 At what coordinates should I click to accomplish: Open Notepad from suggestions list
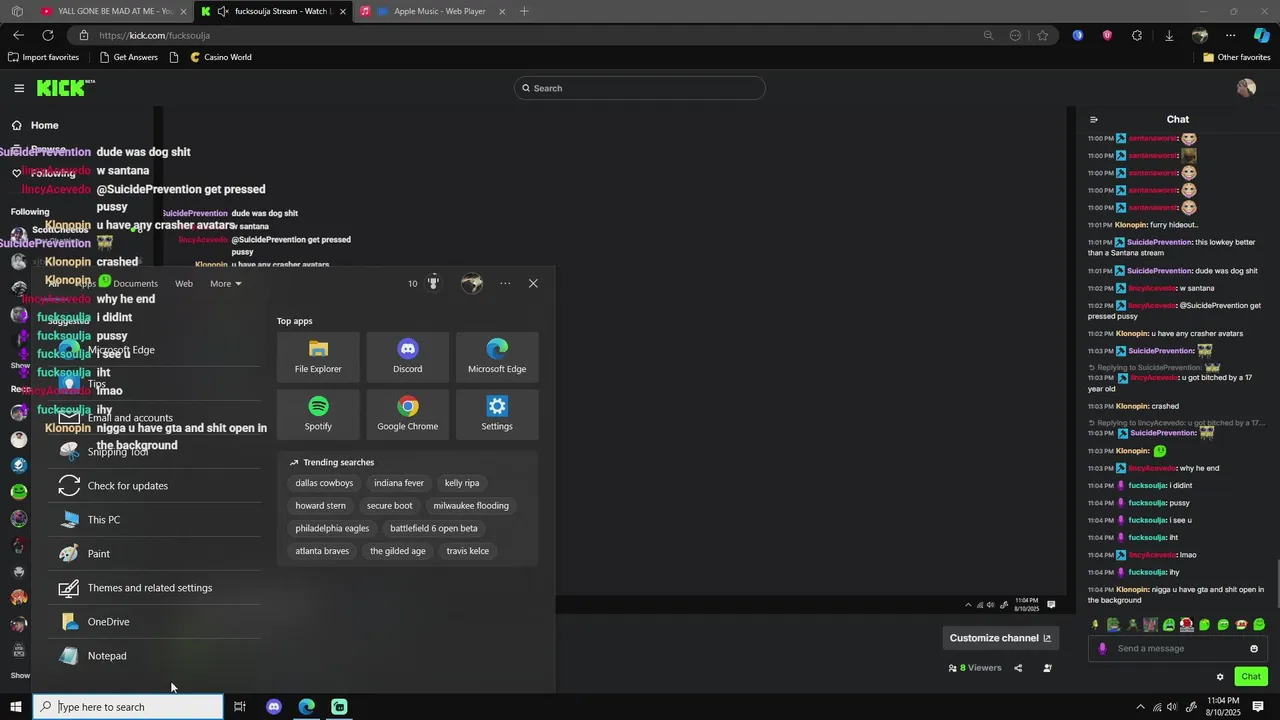click(155, 656)
